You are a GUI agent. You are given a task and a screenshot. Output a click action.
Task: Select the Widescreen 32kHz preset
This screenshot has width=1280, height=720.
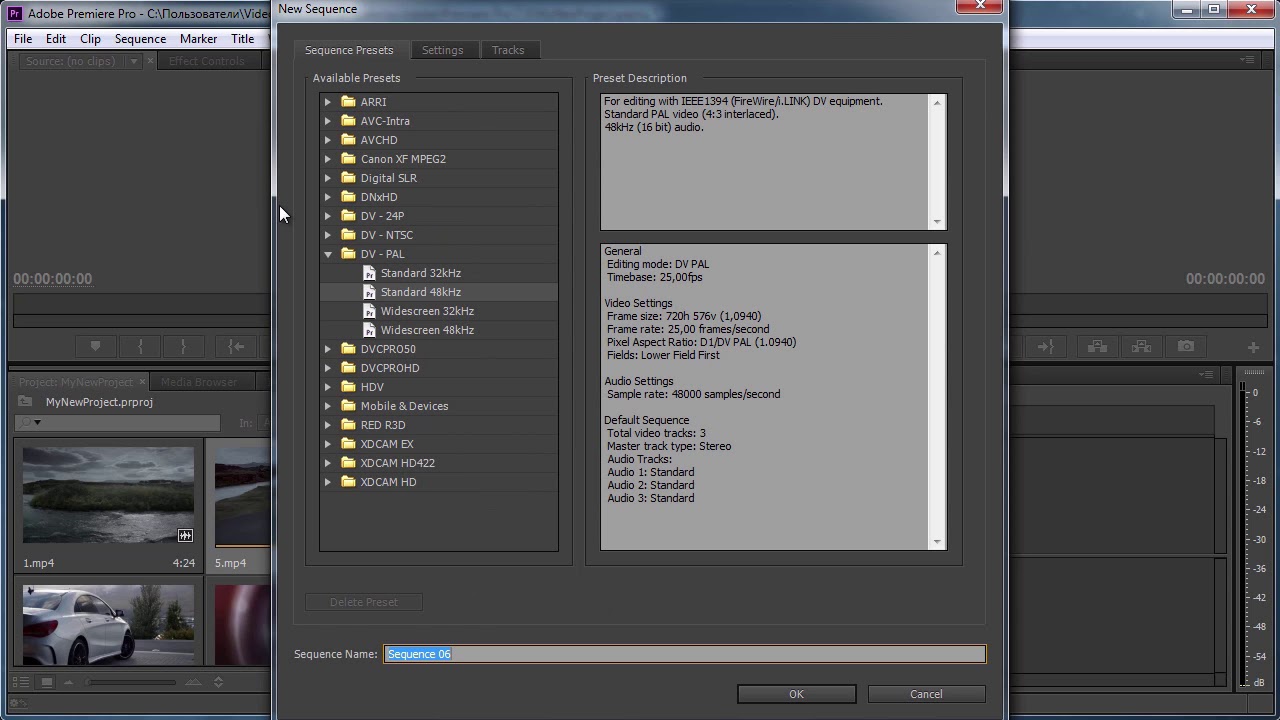pyautogui.click(x=427, y=311)
